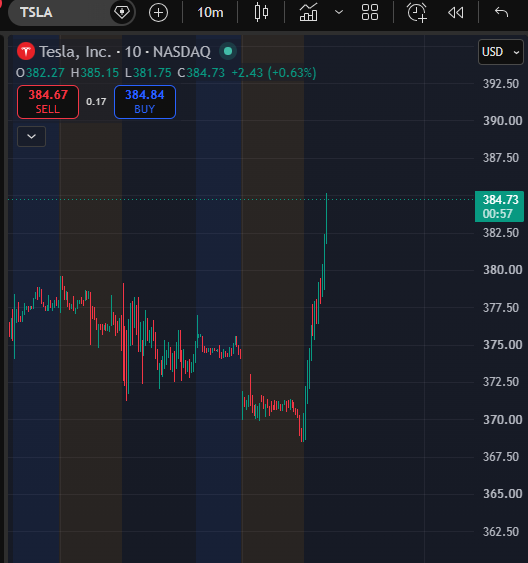Undo the last chart action
This screenshot has height=563, width=528.
pyautogui.click(x=501, y=13)
